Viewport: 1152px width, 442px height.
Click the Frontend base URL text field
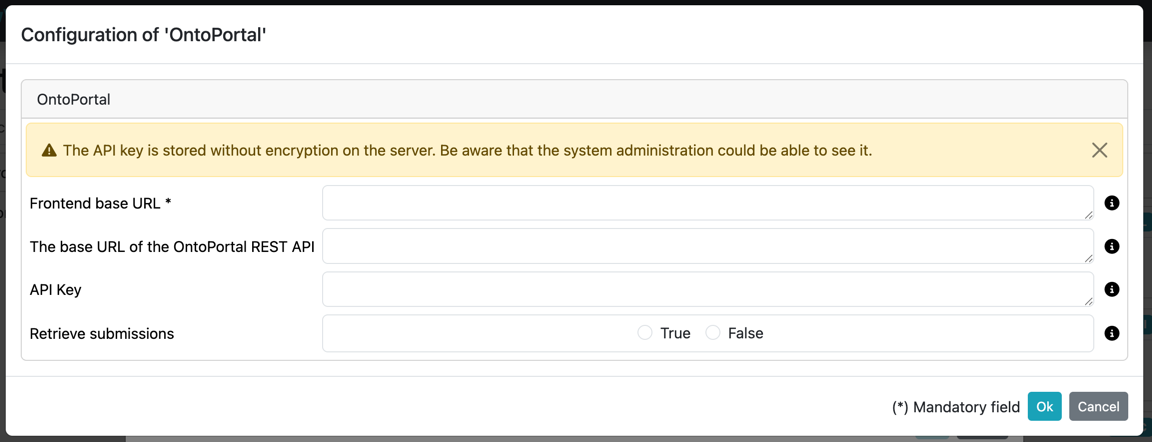(x=708, y=203)
